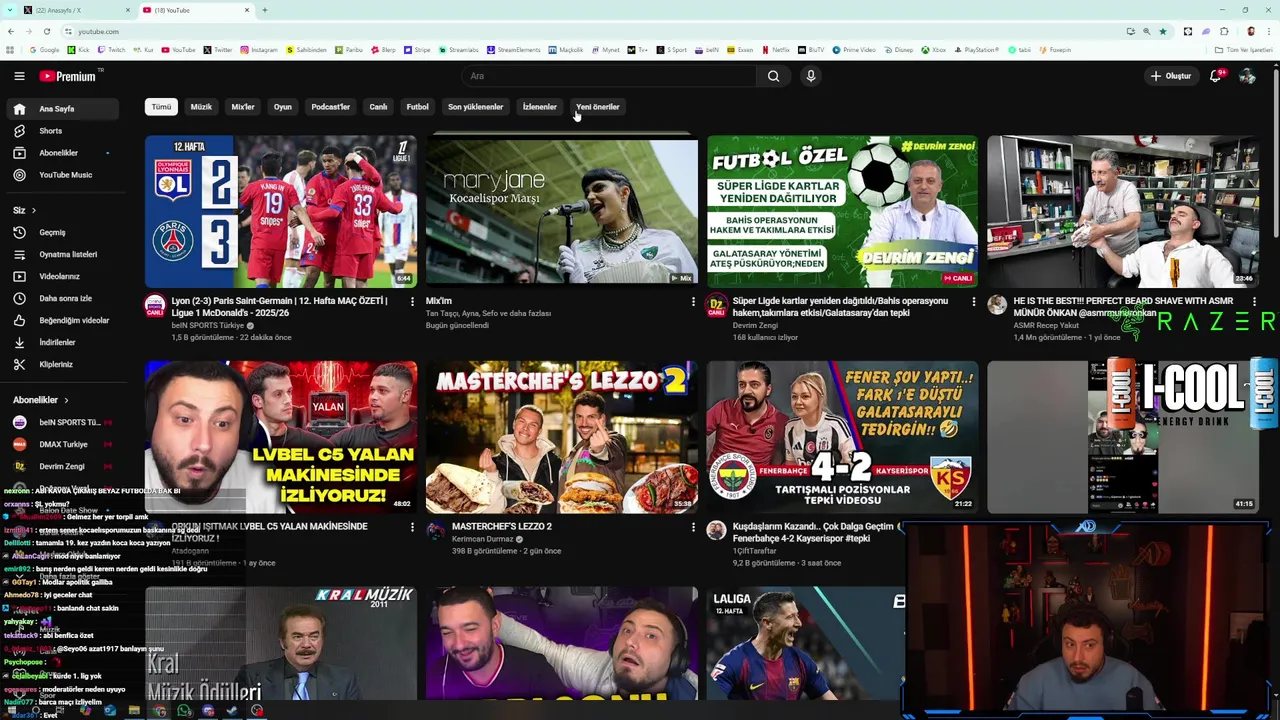Open options menu for Lyon PSG video
Viewport: 1280px width, 720px height.
click(x=412, y=301)
